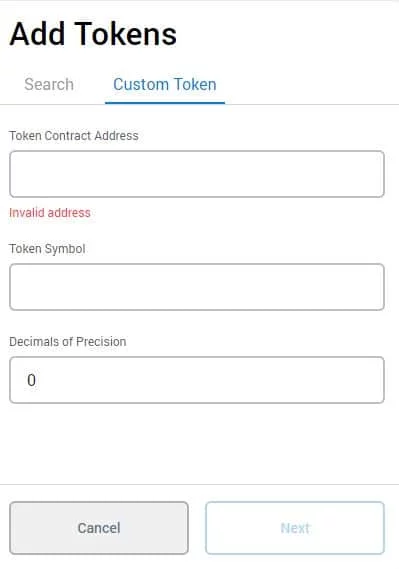Click the blue underline beneath Custom Token

(165, 103)
